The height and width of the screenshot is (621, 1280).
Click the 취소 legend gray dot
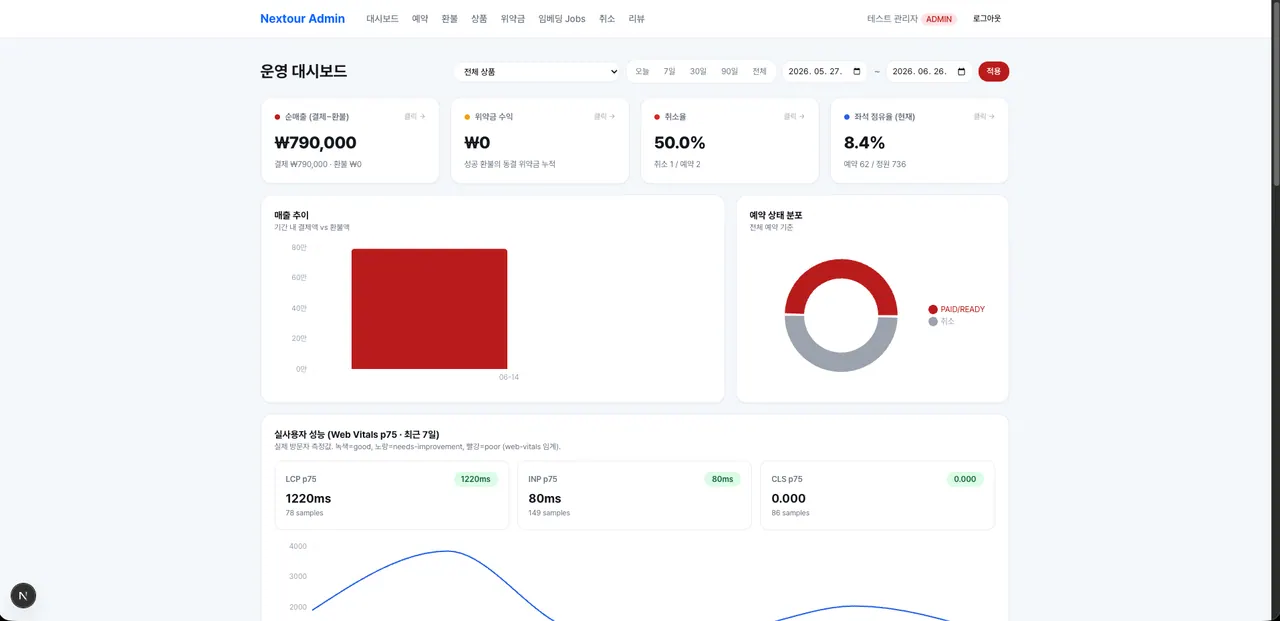[x=933, y=321]
